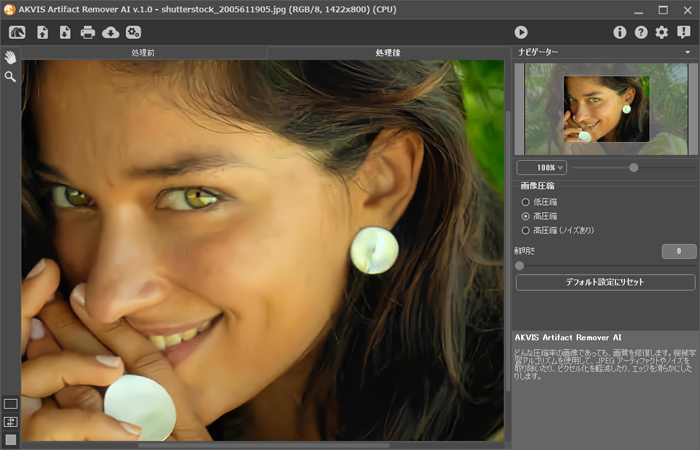Switch to the 処理後 (After) tab

tap(388, 53)
